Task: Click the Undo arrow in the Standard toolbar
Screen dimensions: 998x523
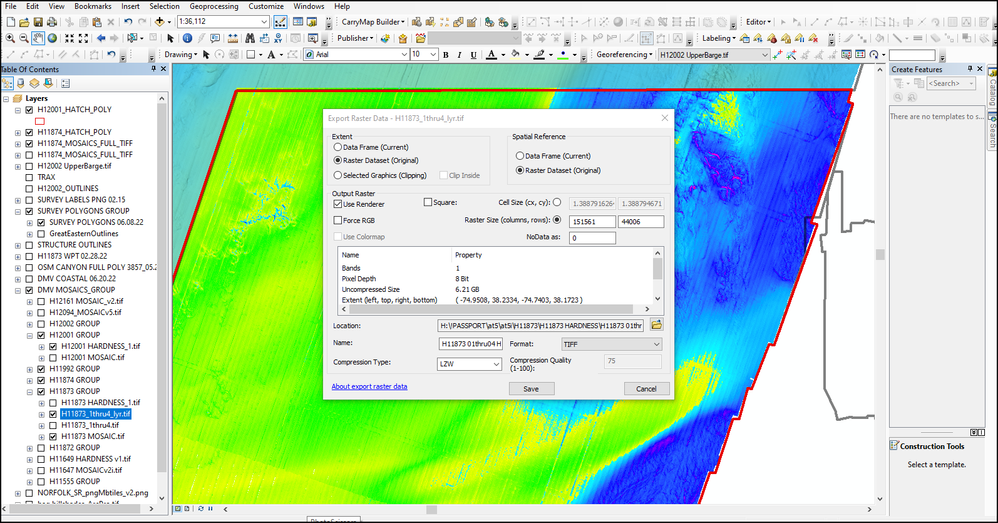Action: (x=128, y=22)
